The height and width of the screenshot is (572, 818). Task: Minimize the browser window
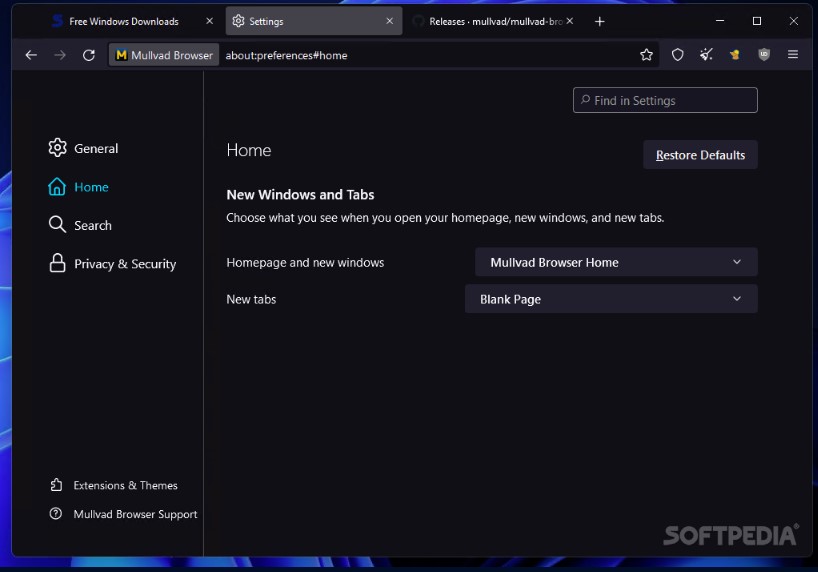point(720,21)
